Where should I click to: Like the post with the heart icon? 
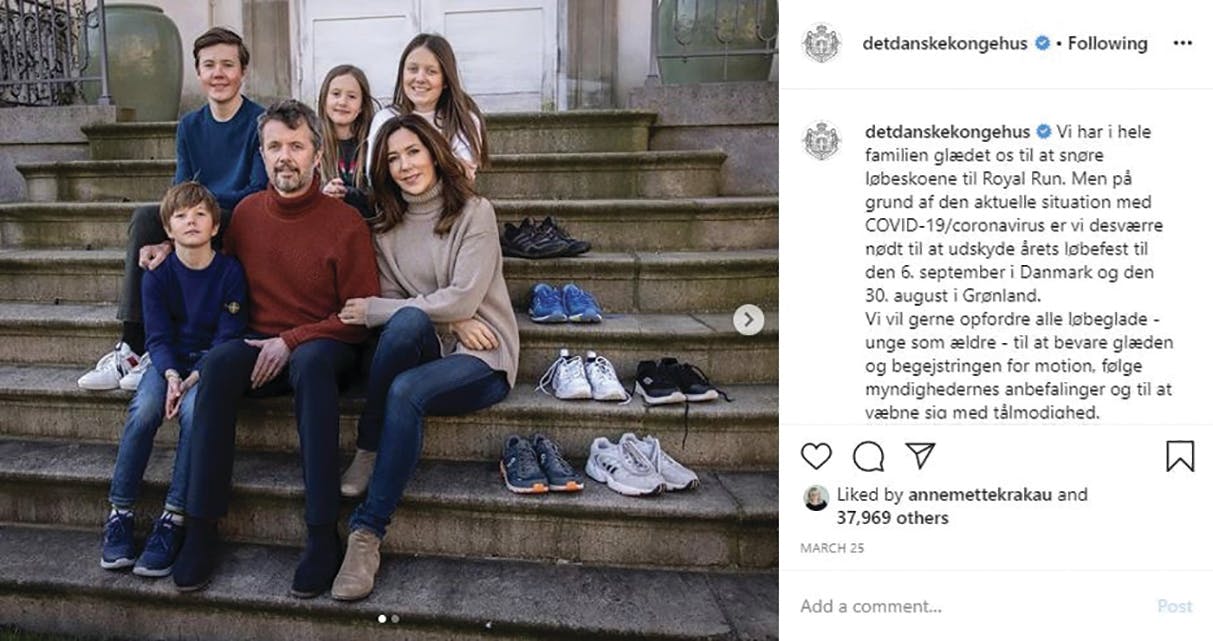[816, 456]
